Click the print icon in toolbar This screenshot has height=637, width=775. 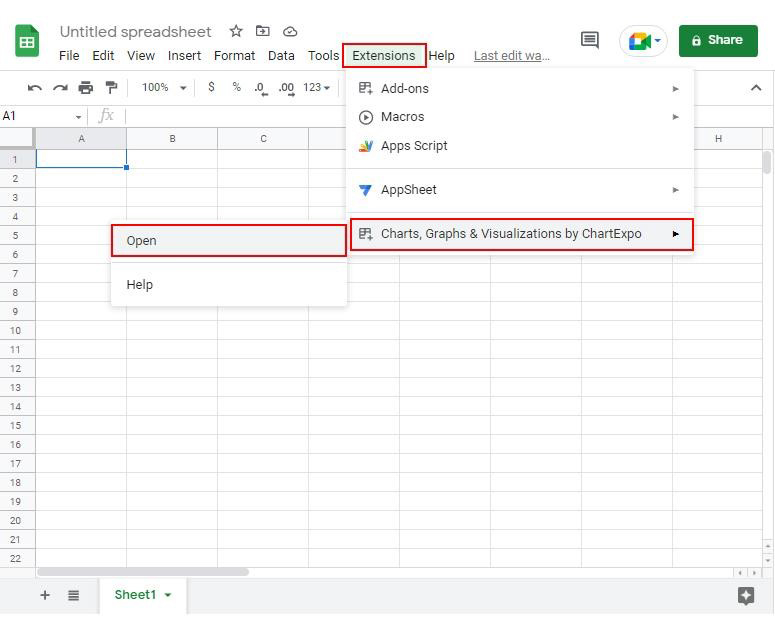pyautogui.click(x=86, y=88)
